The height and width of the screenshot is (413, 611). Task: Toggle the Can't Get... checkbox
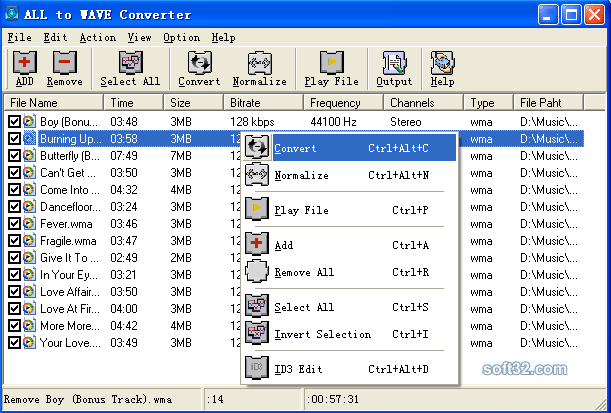(x=14, y=173)
